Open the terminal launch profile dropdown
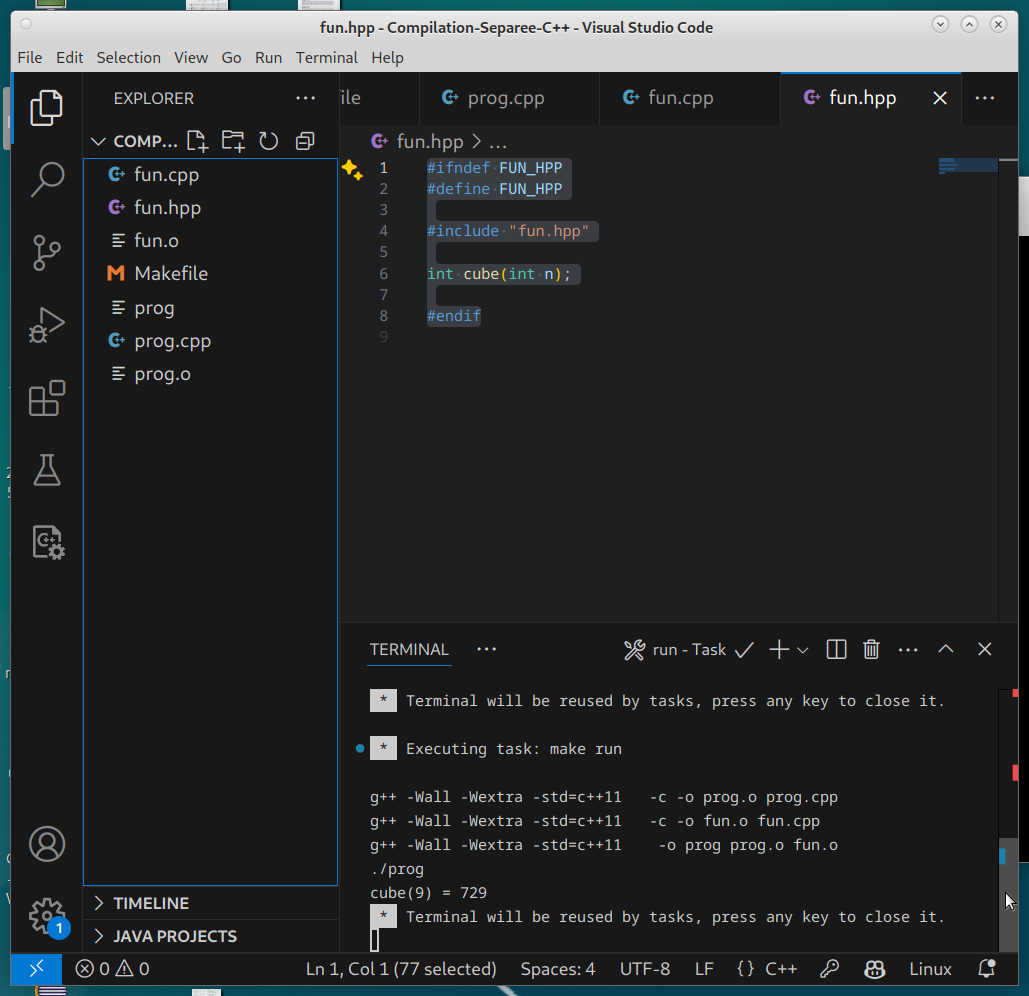This screenshot has height=996, width=1029. pos(803,650)
